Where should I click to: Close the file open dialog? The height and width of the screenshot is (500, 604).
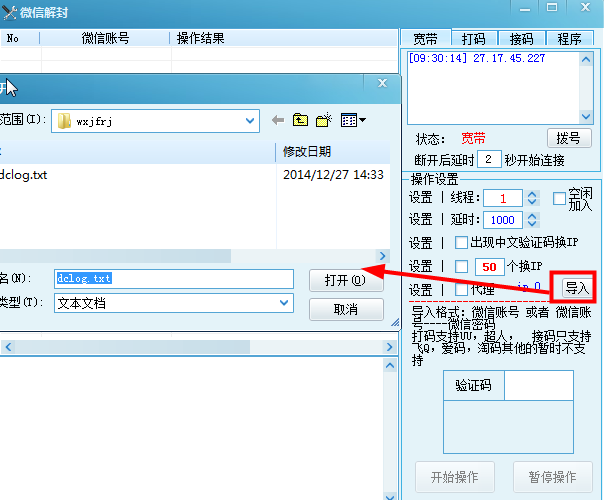382,84
